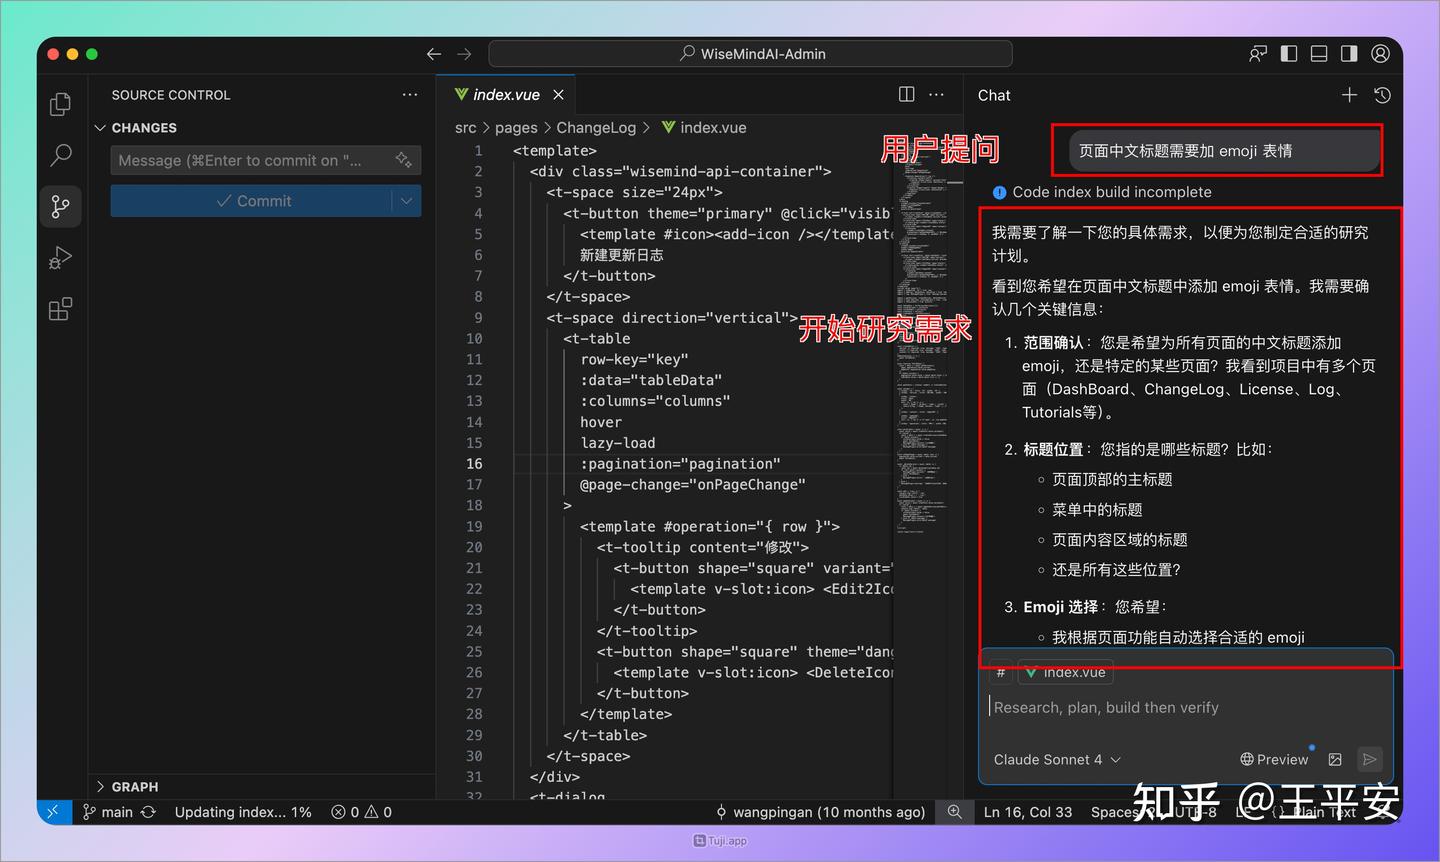Send the chat message with the paper plane icon
1440x862 pixels.
coord(1370,759)
